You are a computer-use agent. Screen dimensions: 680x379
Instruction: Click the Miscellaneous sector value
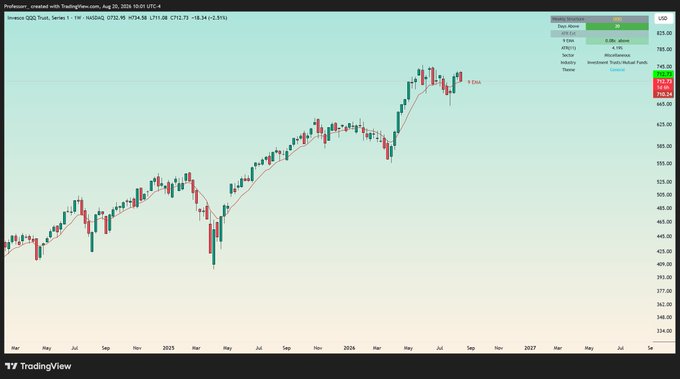[617, 56]
